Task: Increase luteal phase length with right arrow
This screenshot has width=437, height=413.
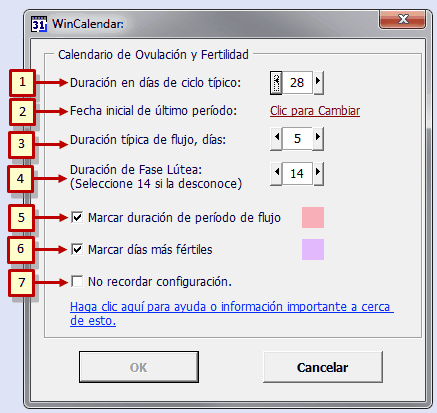Action: click(318, 173)
